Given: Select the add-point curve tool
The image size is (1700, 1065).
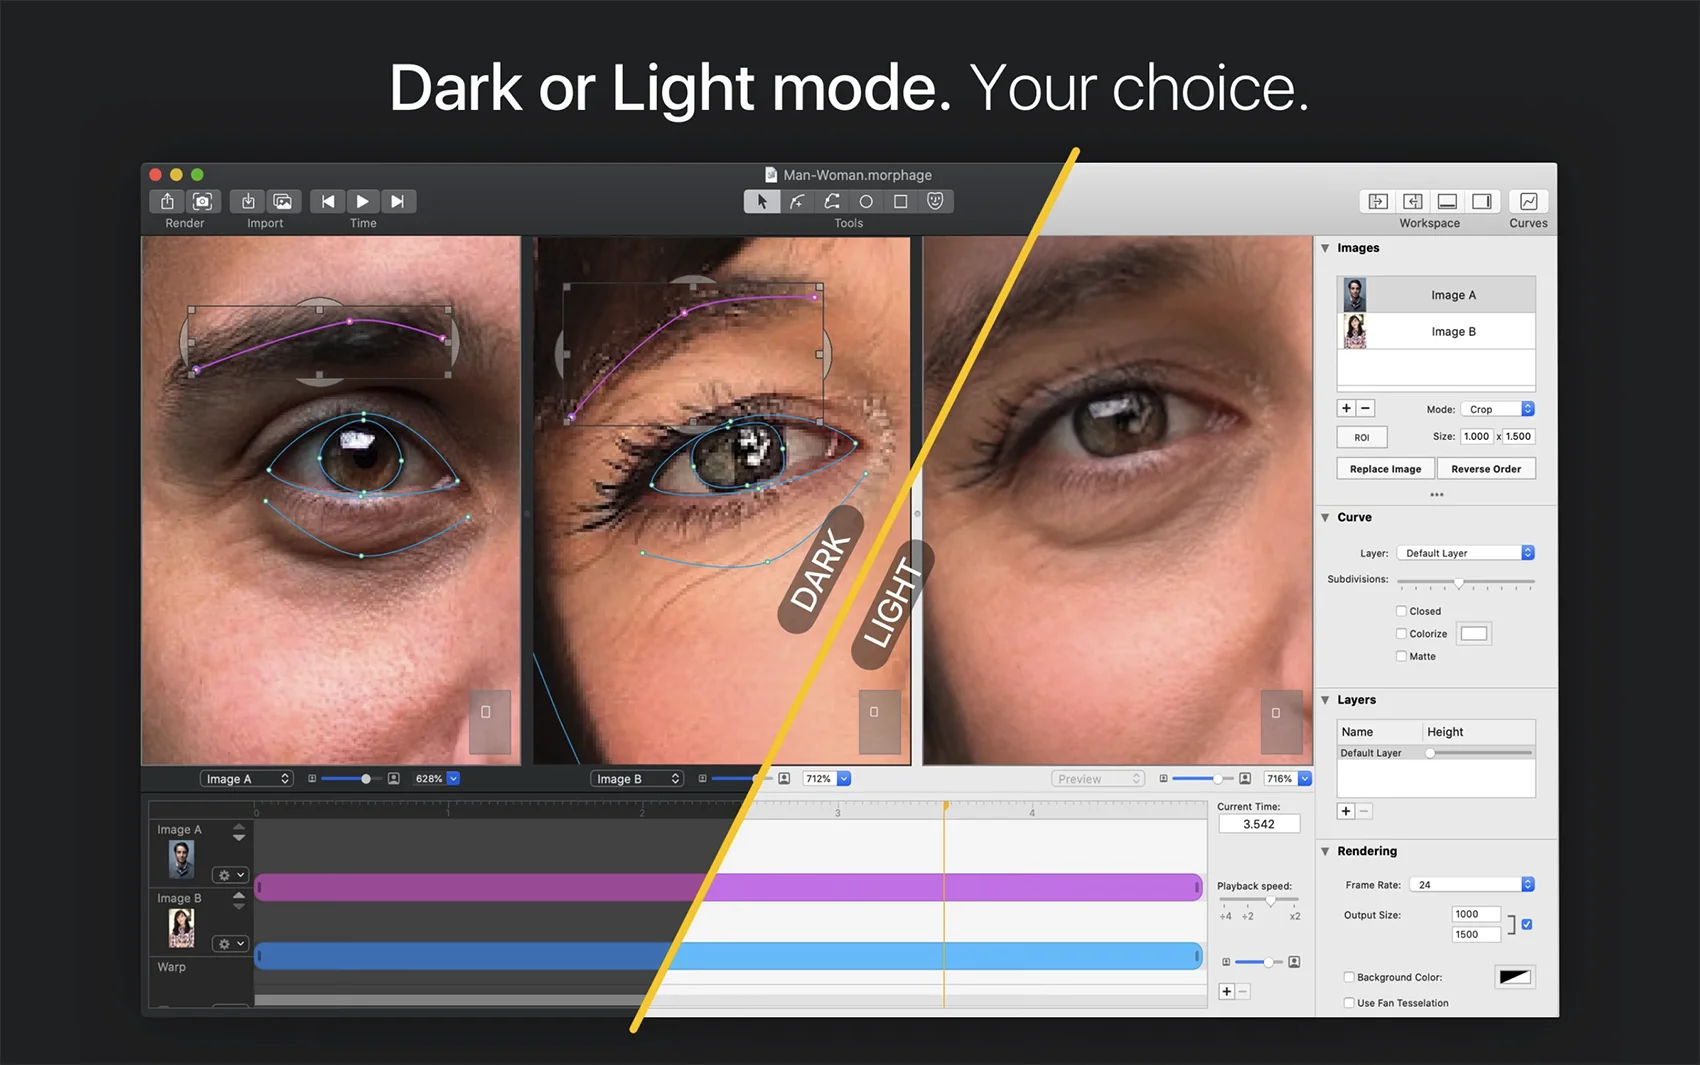Looking at the screenshot, I should (x=797, y=201).
